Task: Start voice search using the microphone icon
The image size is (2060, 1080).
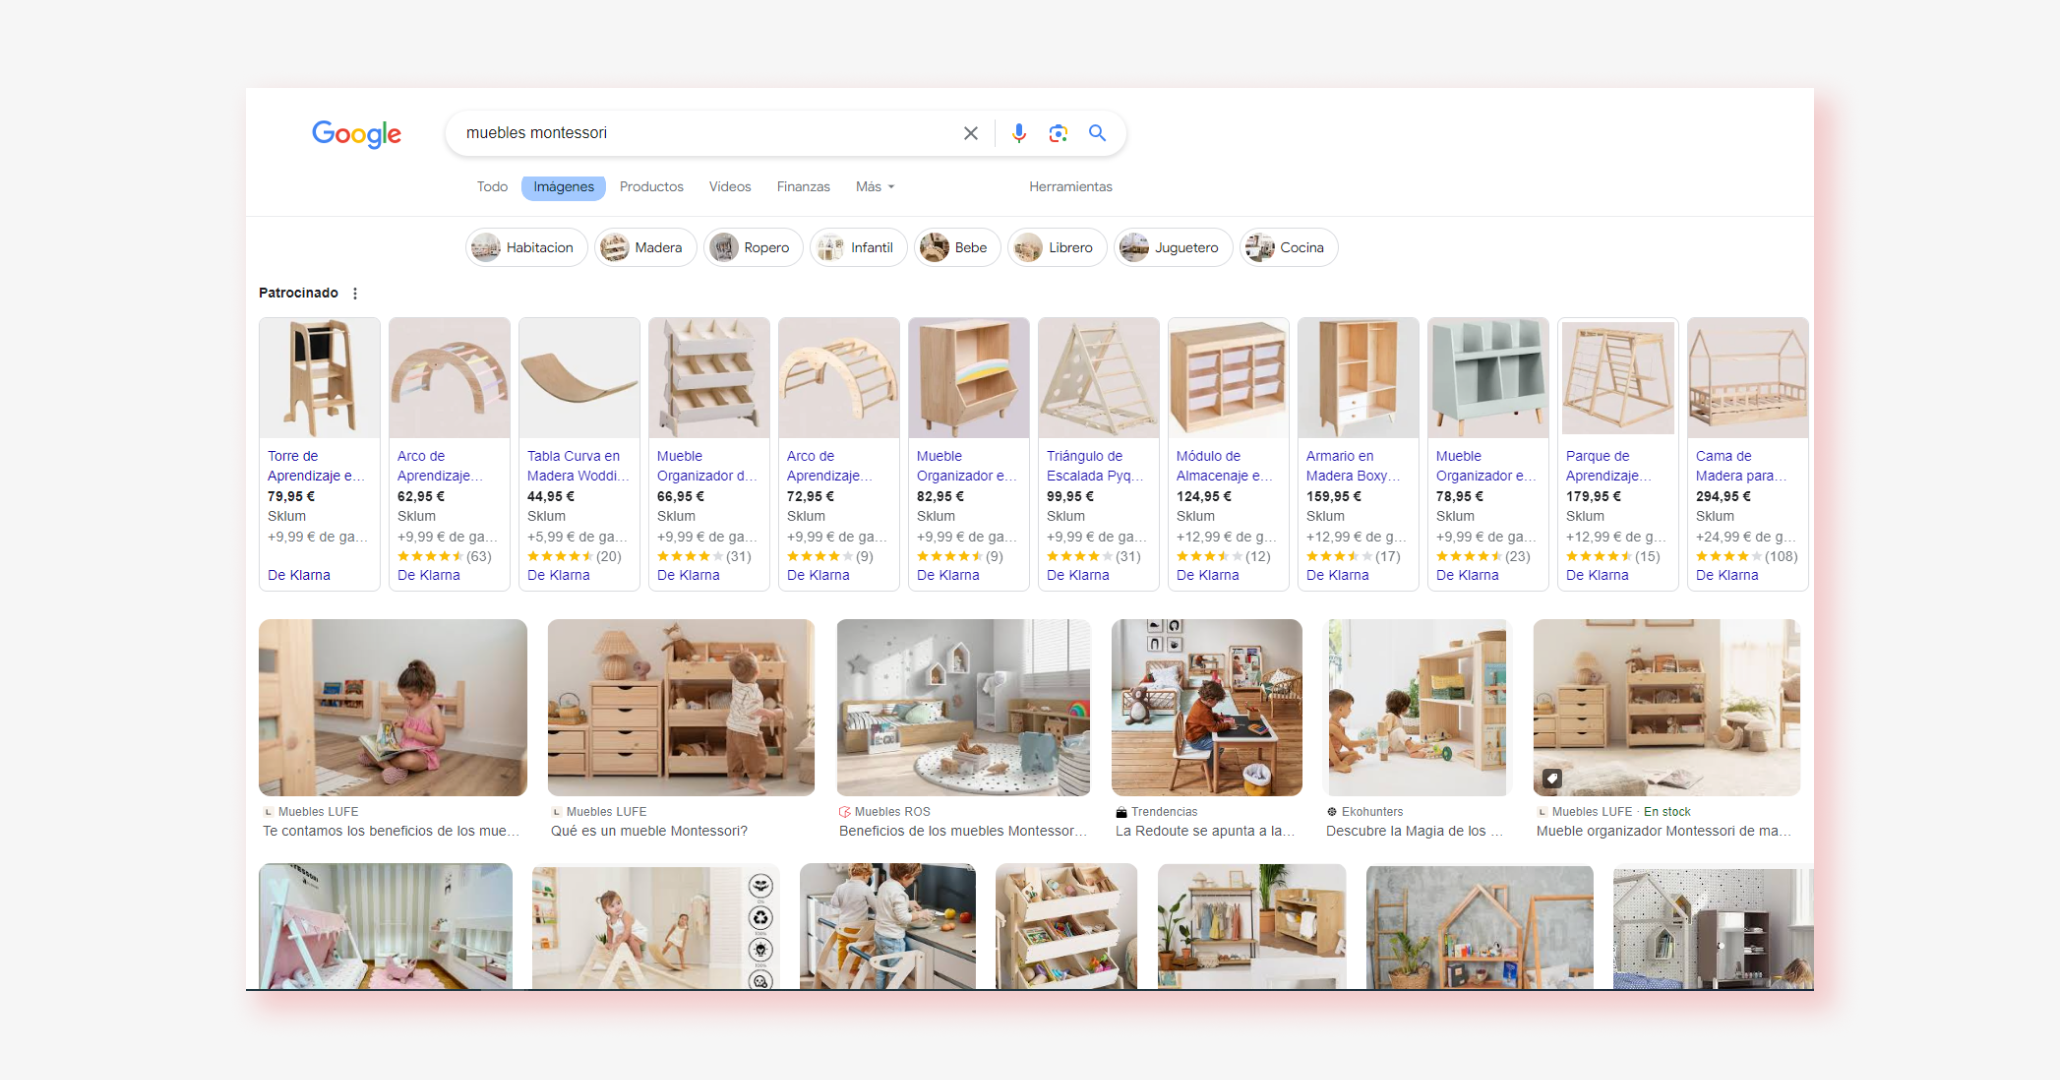Action: pos(1018,132)
